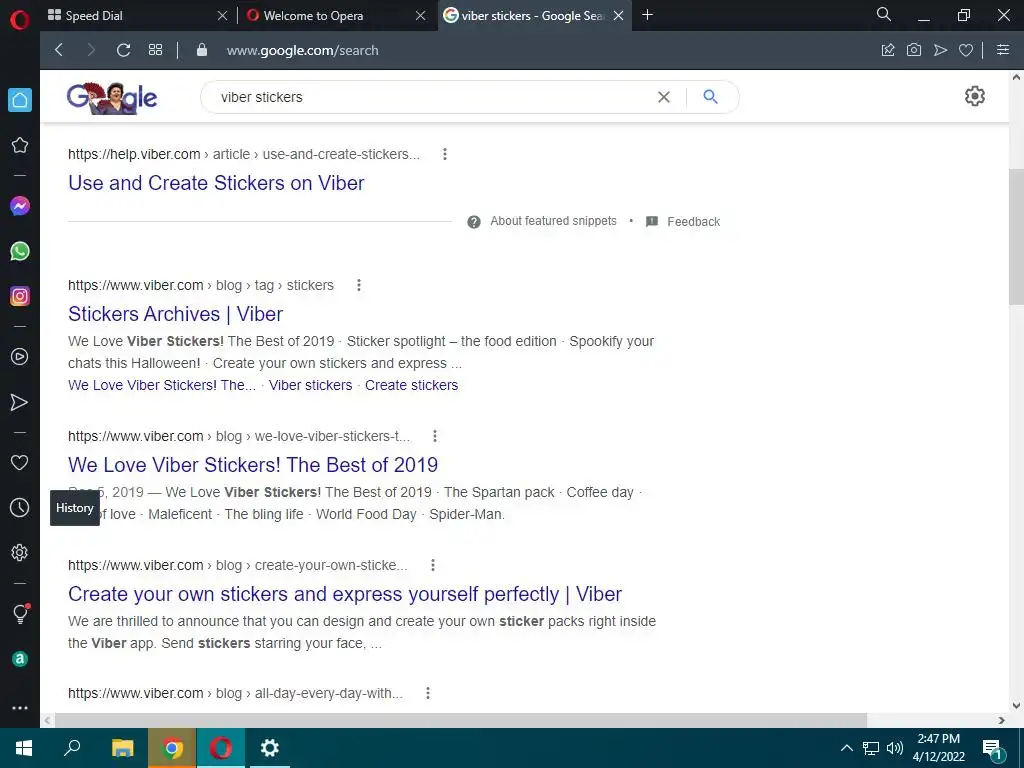Reload the current page
This screenshot has width=1024, height=768.
[x=123, y=50]
